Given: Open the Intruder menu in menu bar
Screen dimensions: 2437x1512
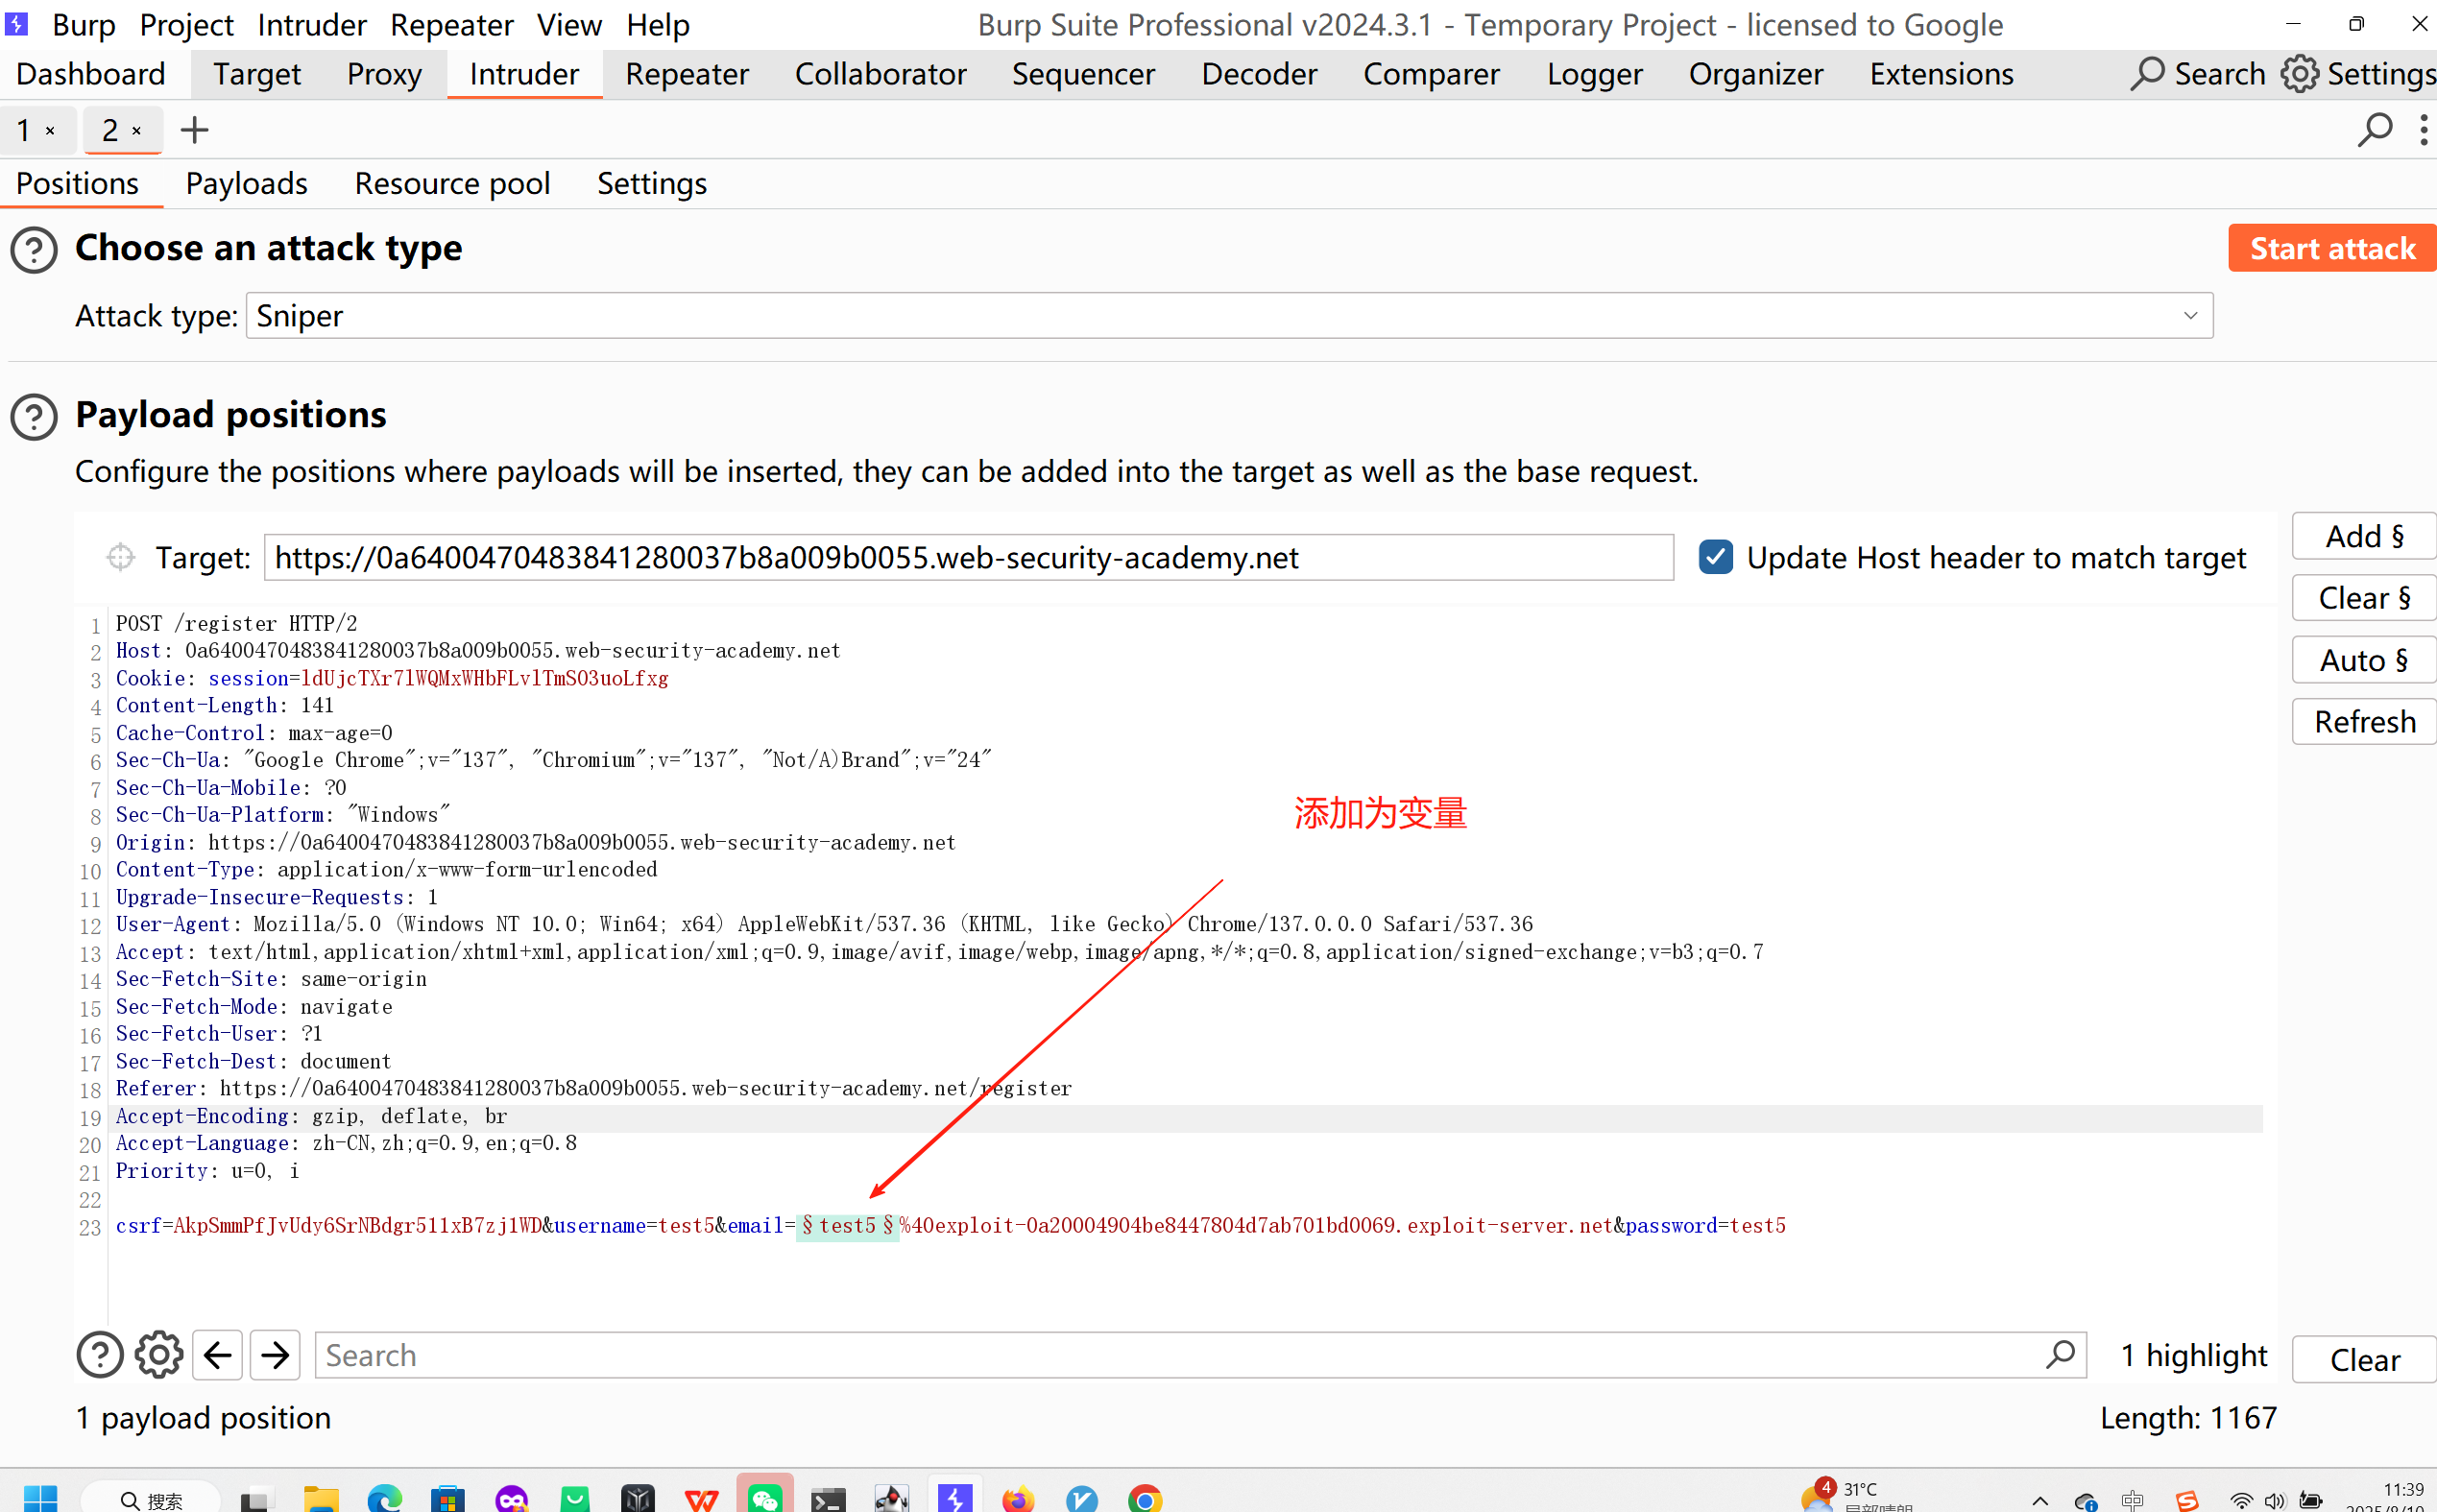Looking at the screenshot, I should [x=311, y=24].
